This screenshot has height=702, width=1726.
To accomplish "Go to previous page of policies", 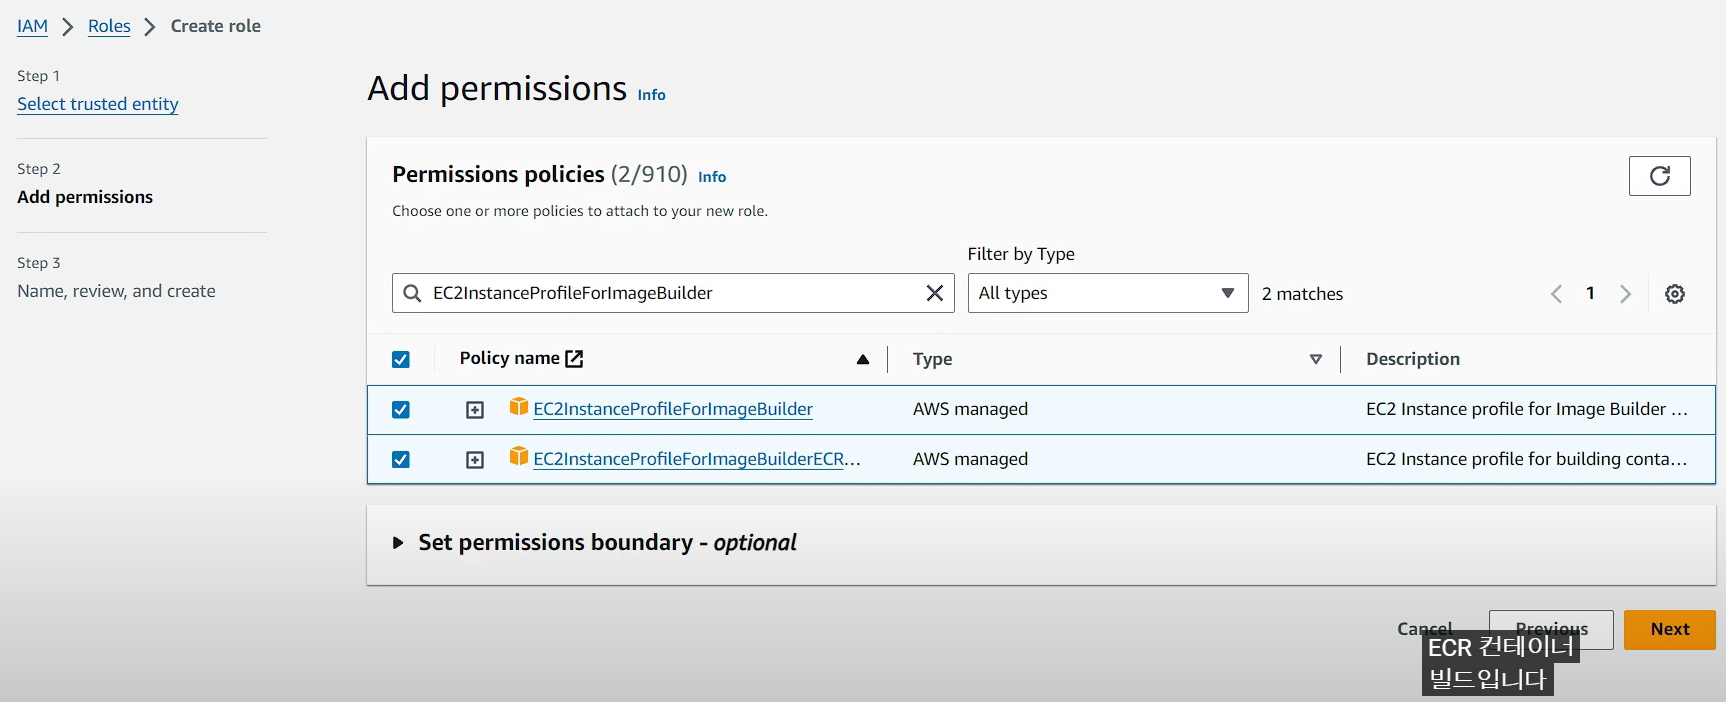I will pyautogui.click(x=1556, y=294).
